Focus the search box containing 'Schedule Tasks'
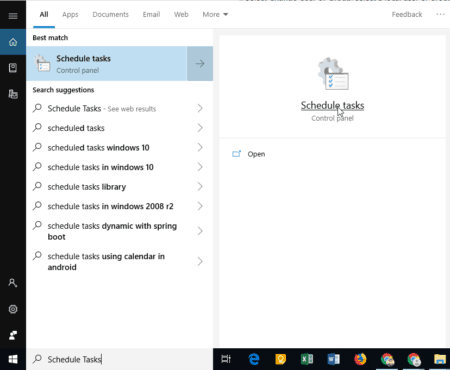Viewport: 450px width, 370px height. (120, 359)
